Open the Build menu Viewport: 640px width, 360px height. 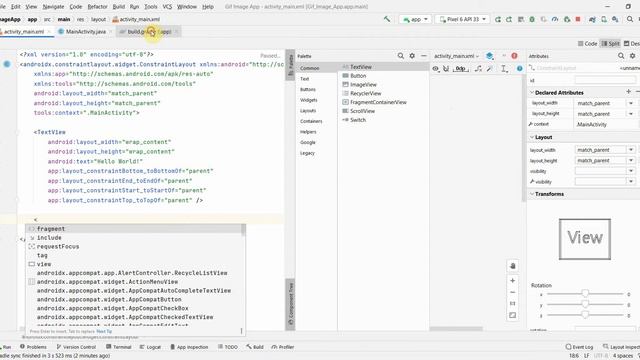119,7
